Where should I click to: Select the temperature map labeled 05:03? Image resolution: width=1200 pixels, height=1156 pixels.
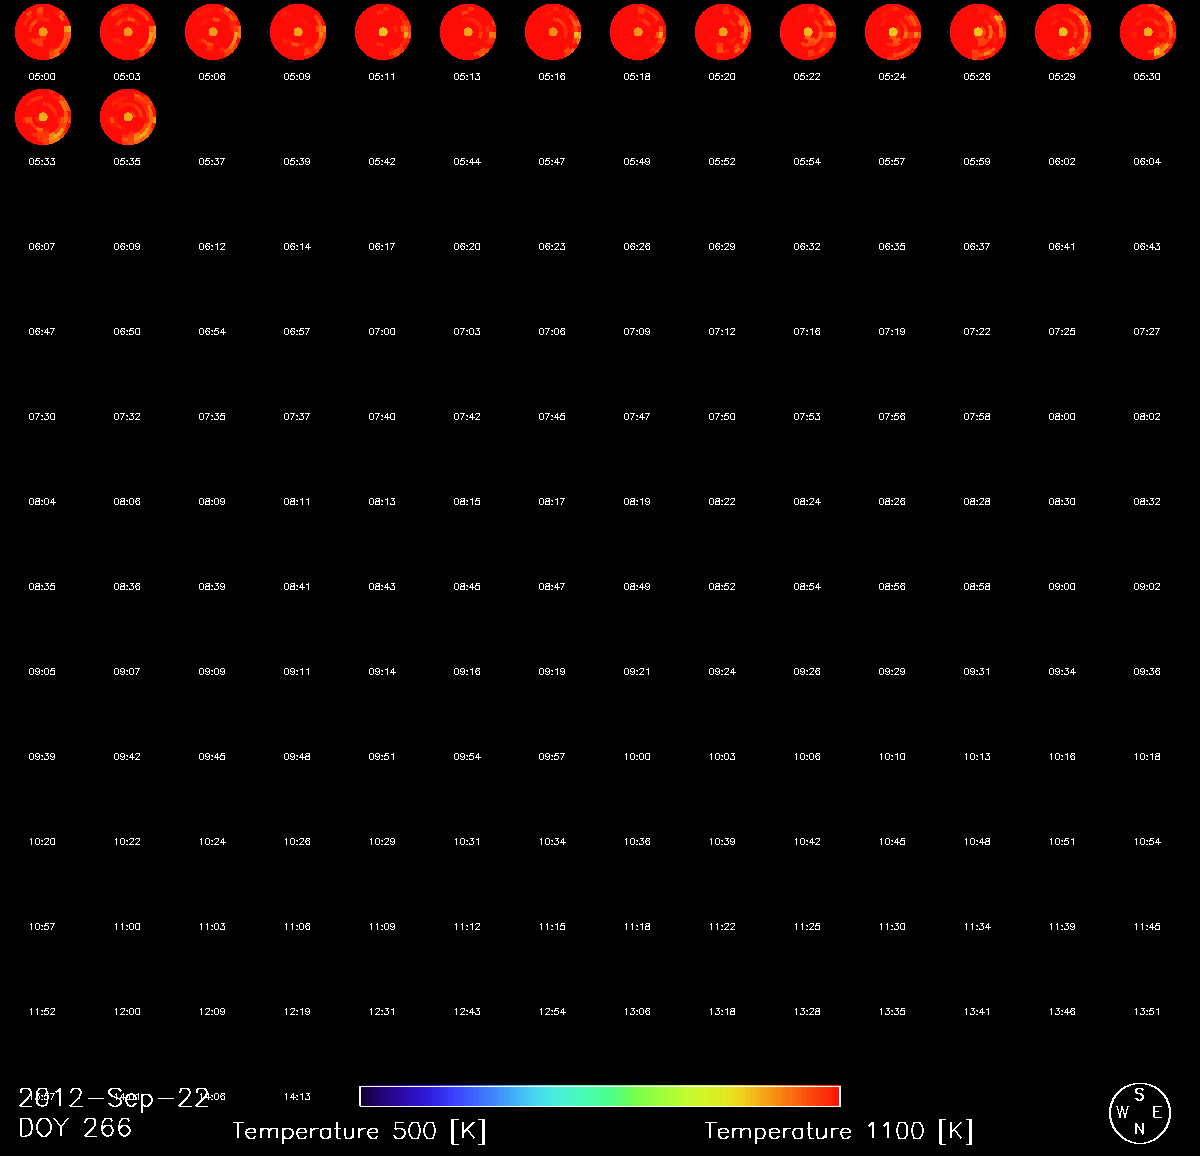128,32
